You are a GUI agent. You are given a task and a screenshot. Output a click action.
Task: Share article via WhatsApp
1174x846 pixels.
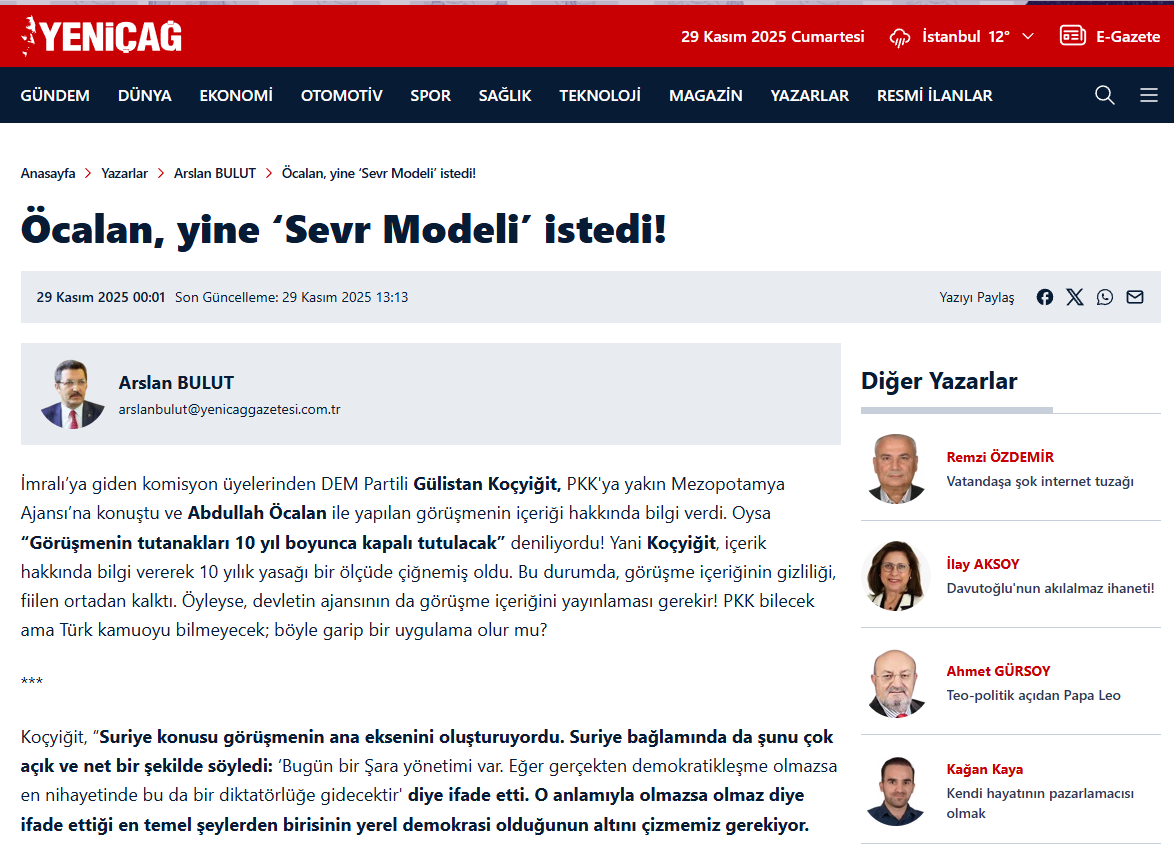click(x=1105, y=297)
